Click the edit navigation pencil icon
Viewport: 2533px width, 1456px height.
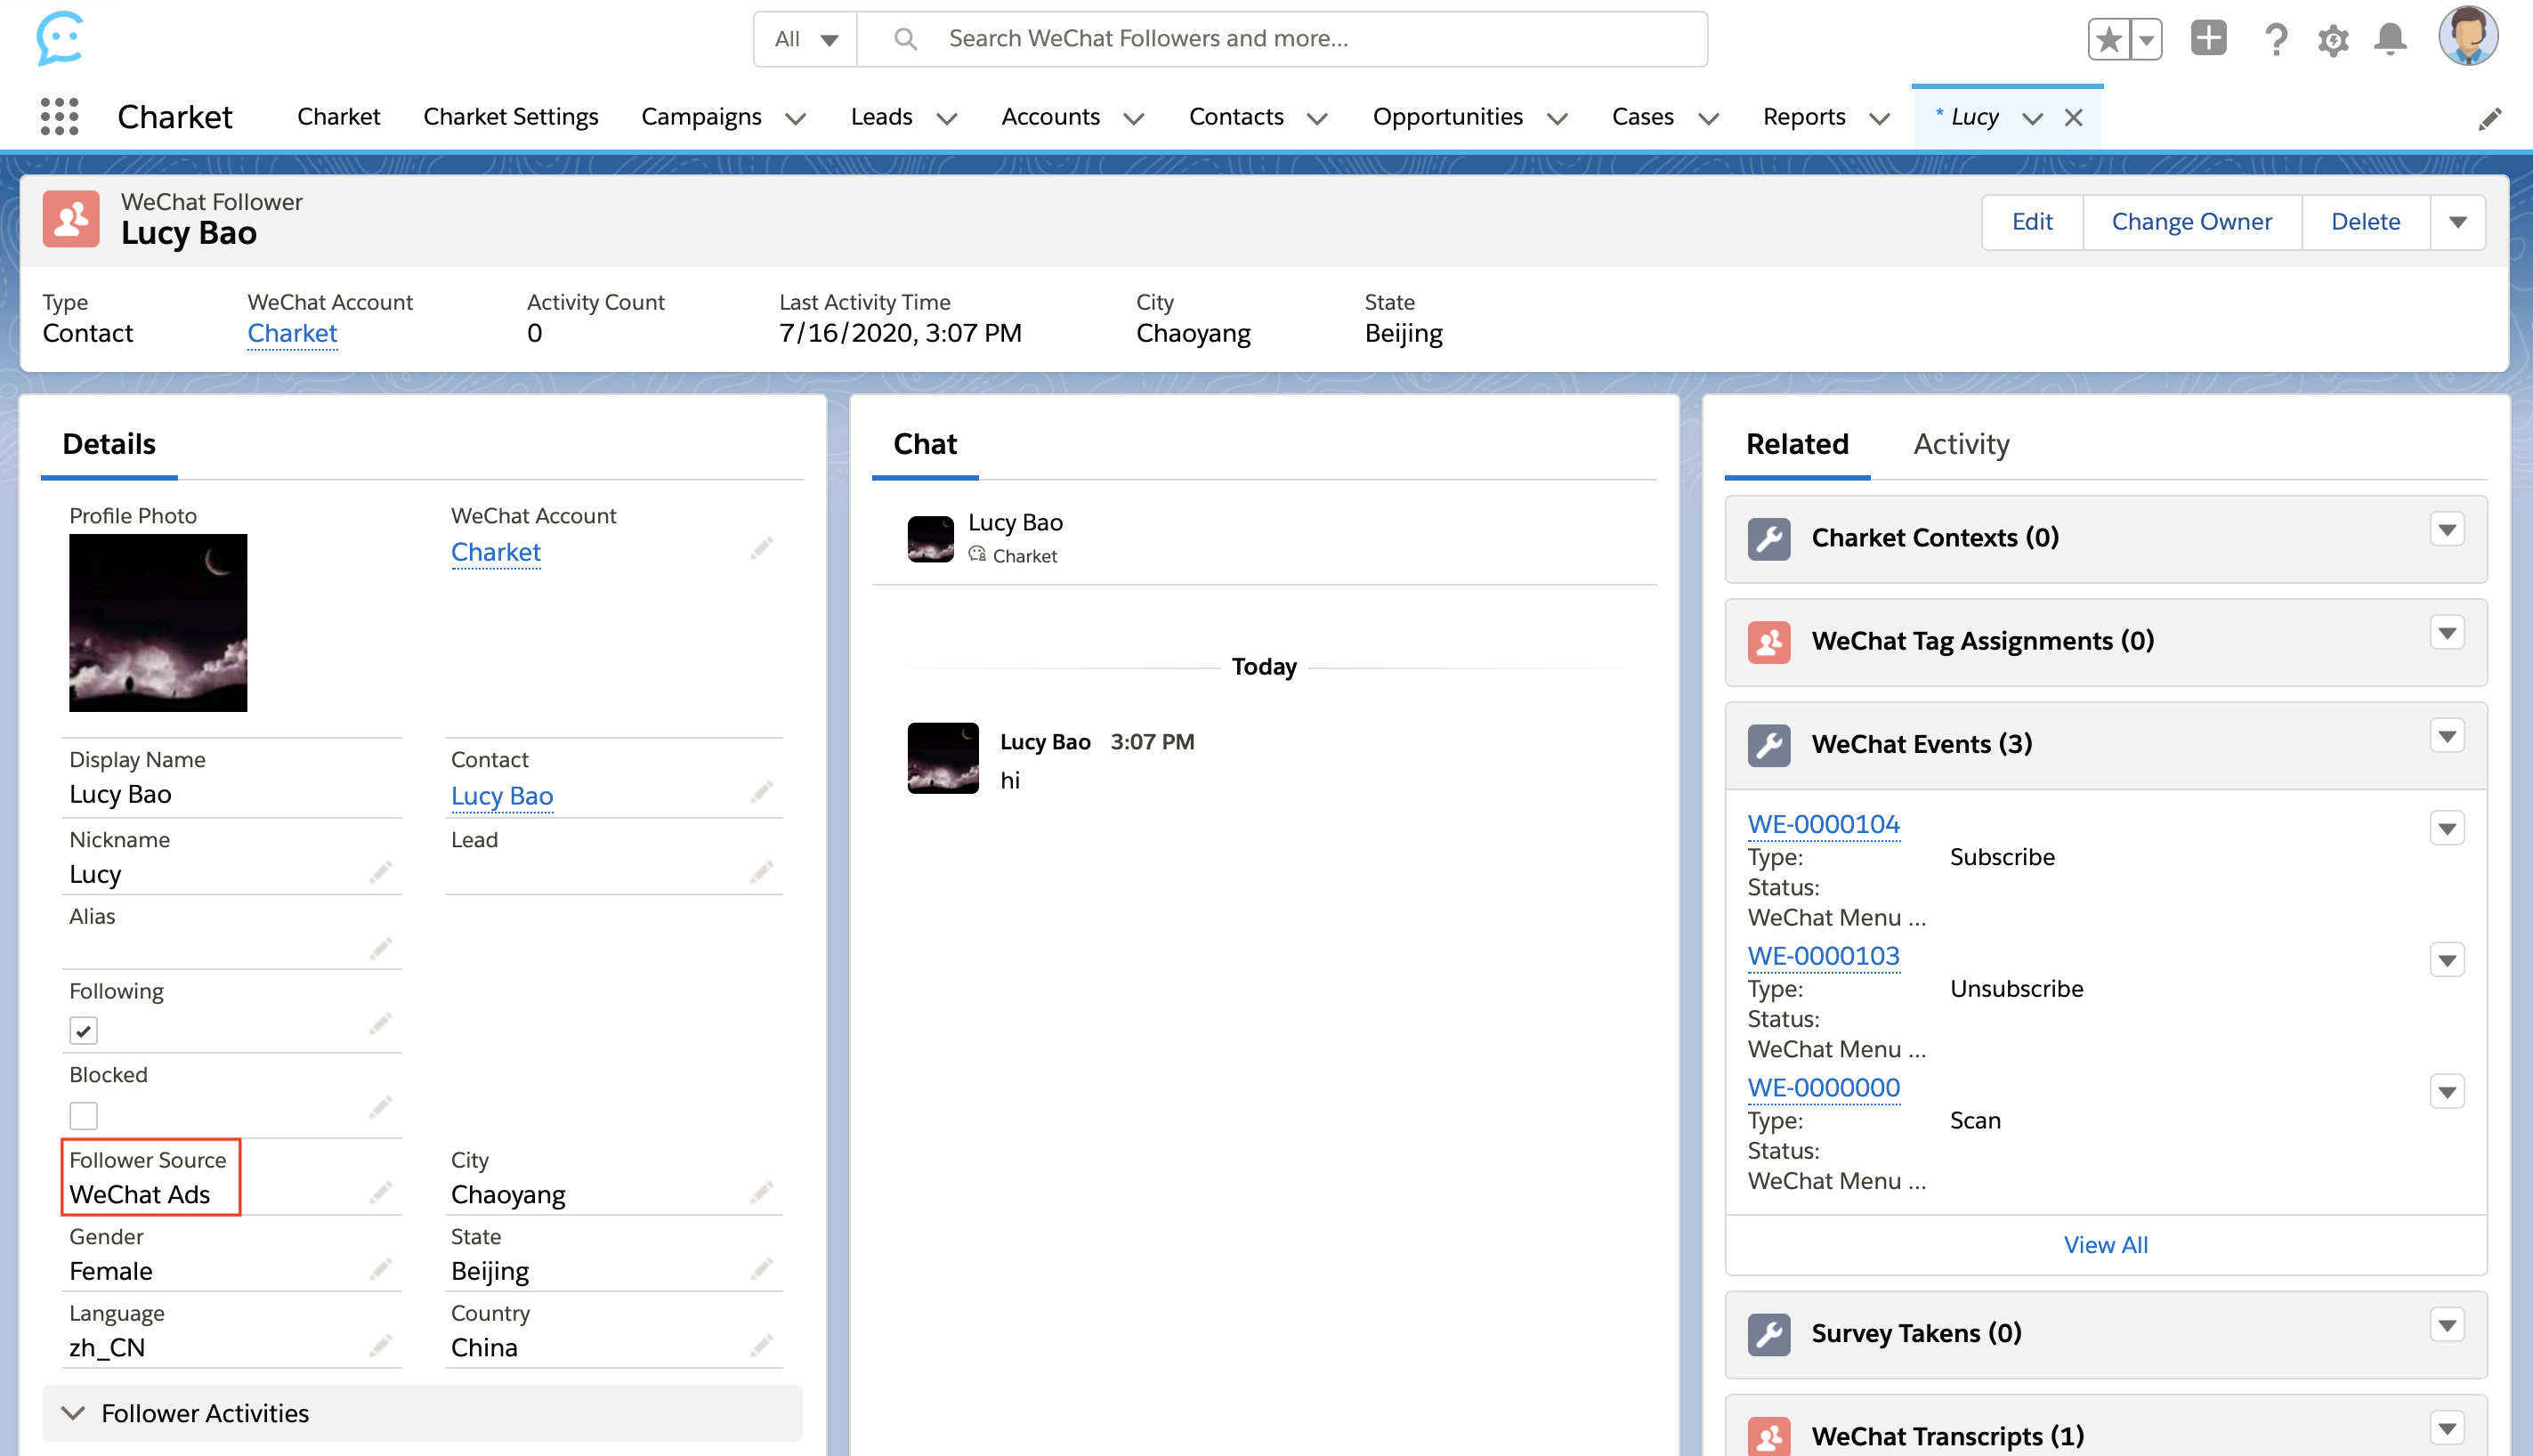click(2489, 119)
